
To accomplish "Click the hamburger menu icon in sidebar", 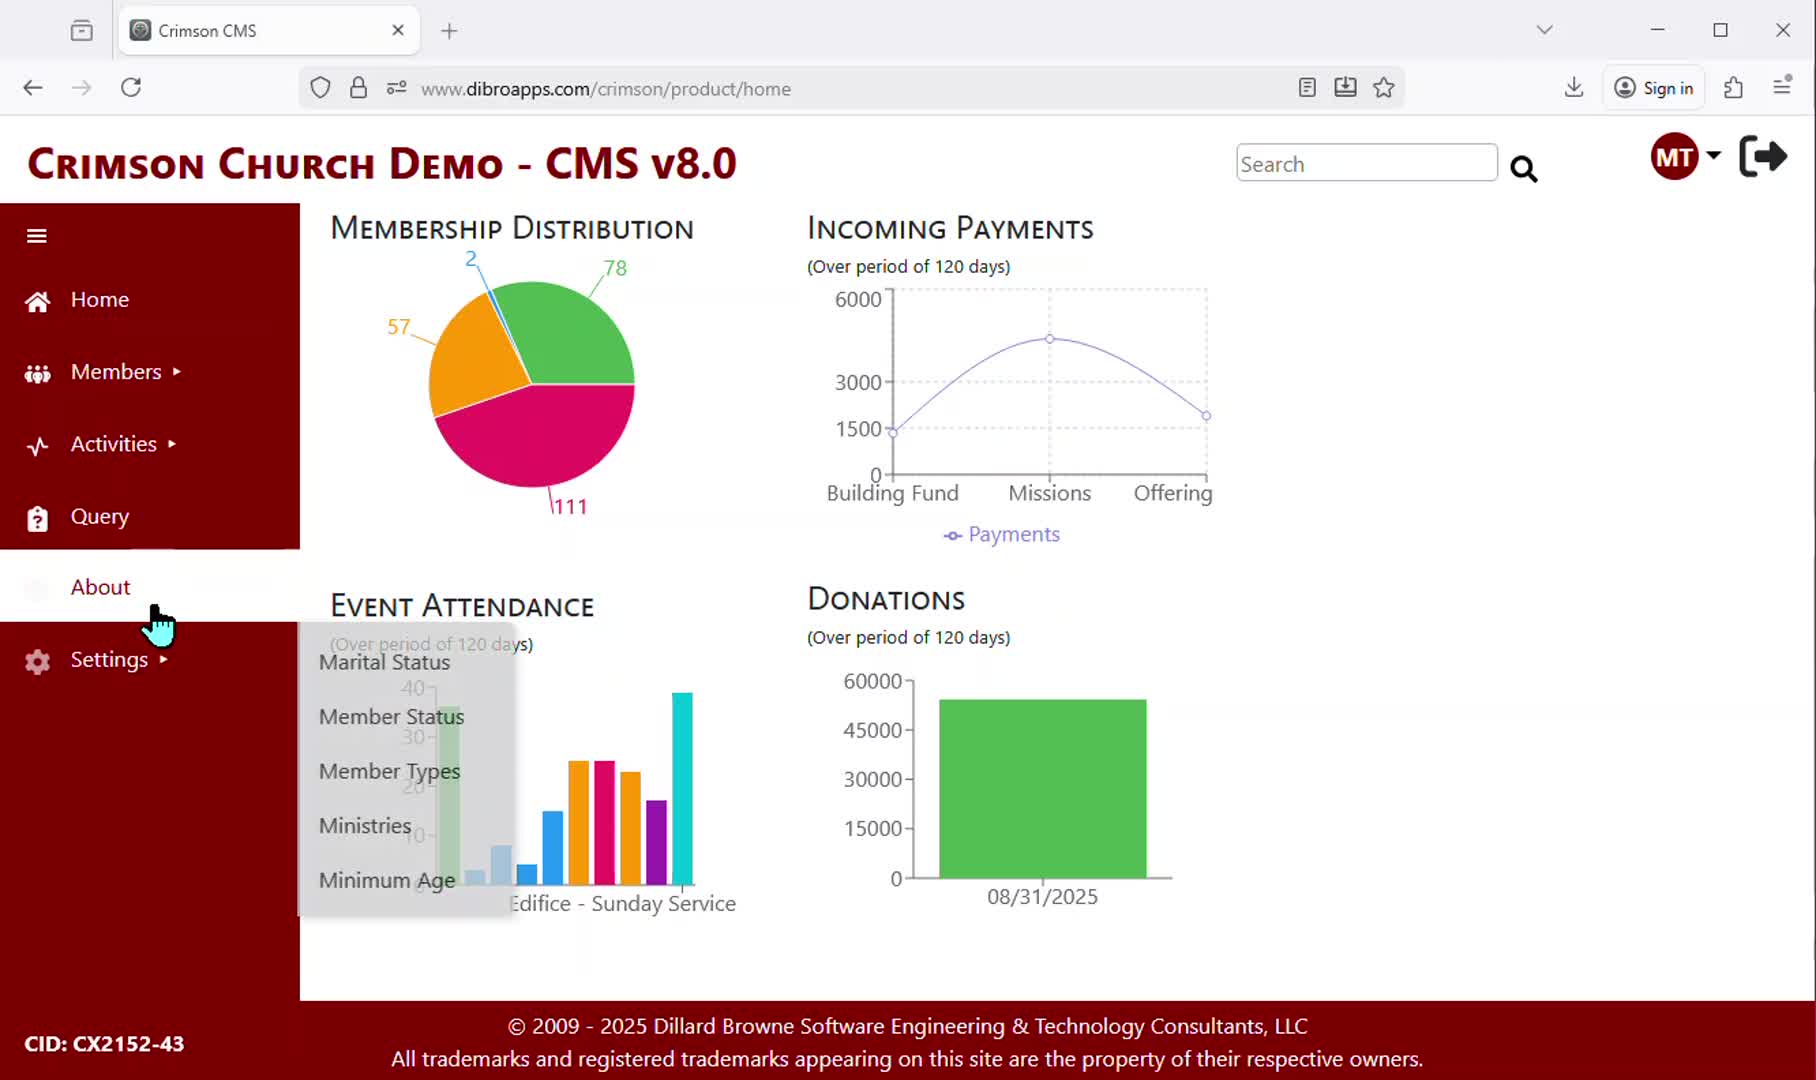I will (x=37, y=236).
